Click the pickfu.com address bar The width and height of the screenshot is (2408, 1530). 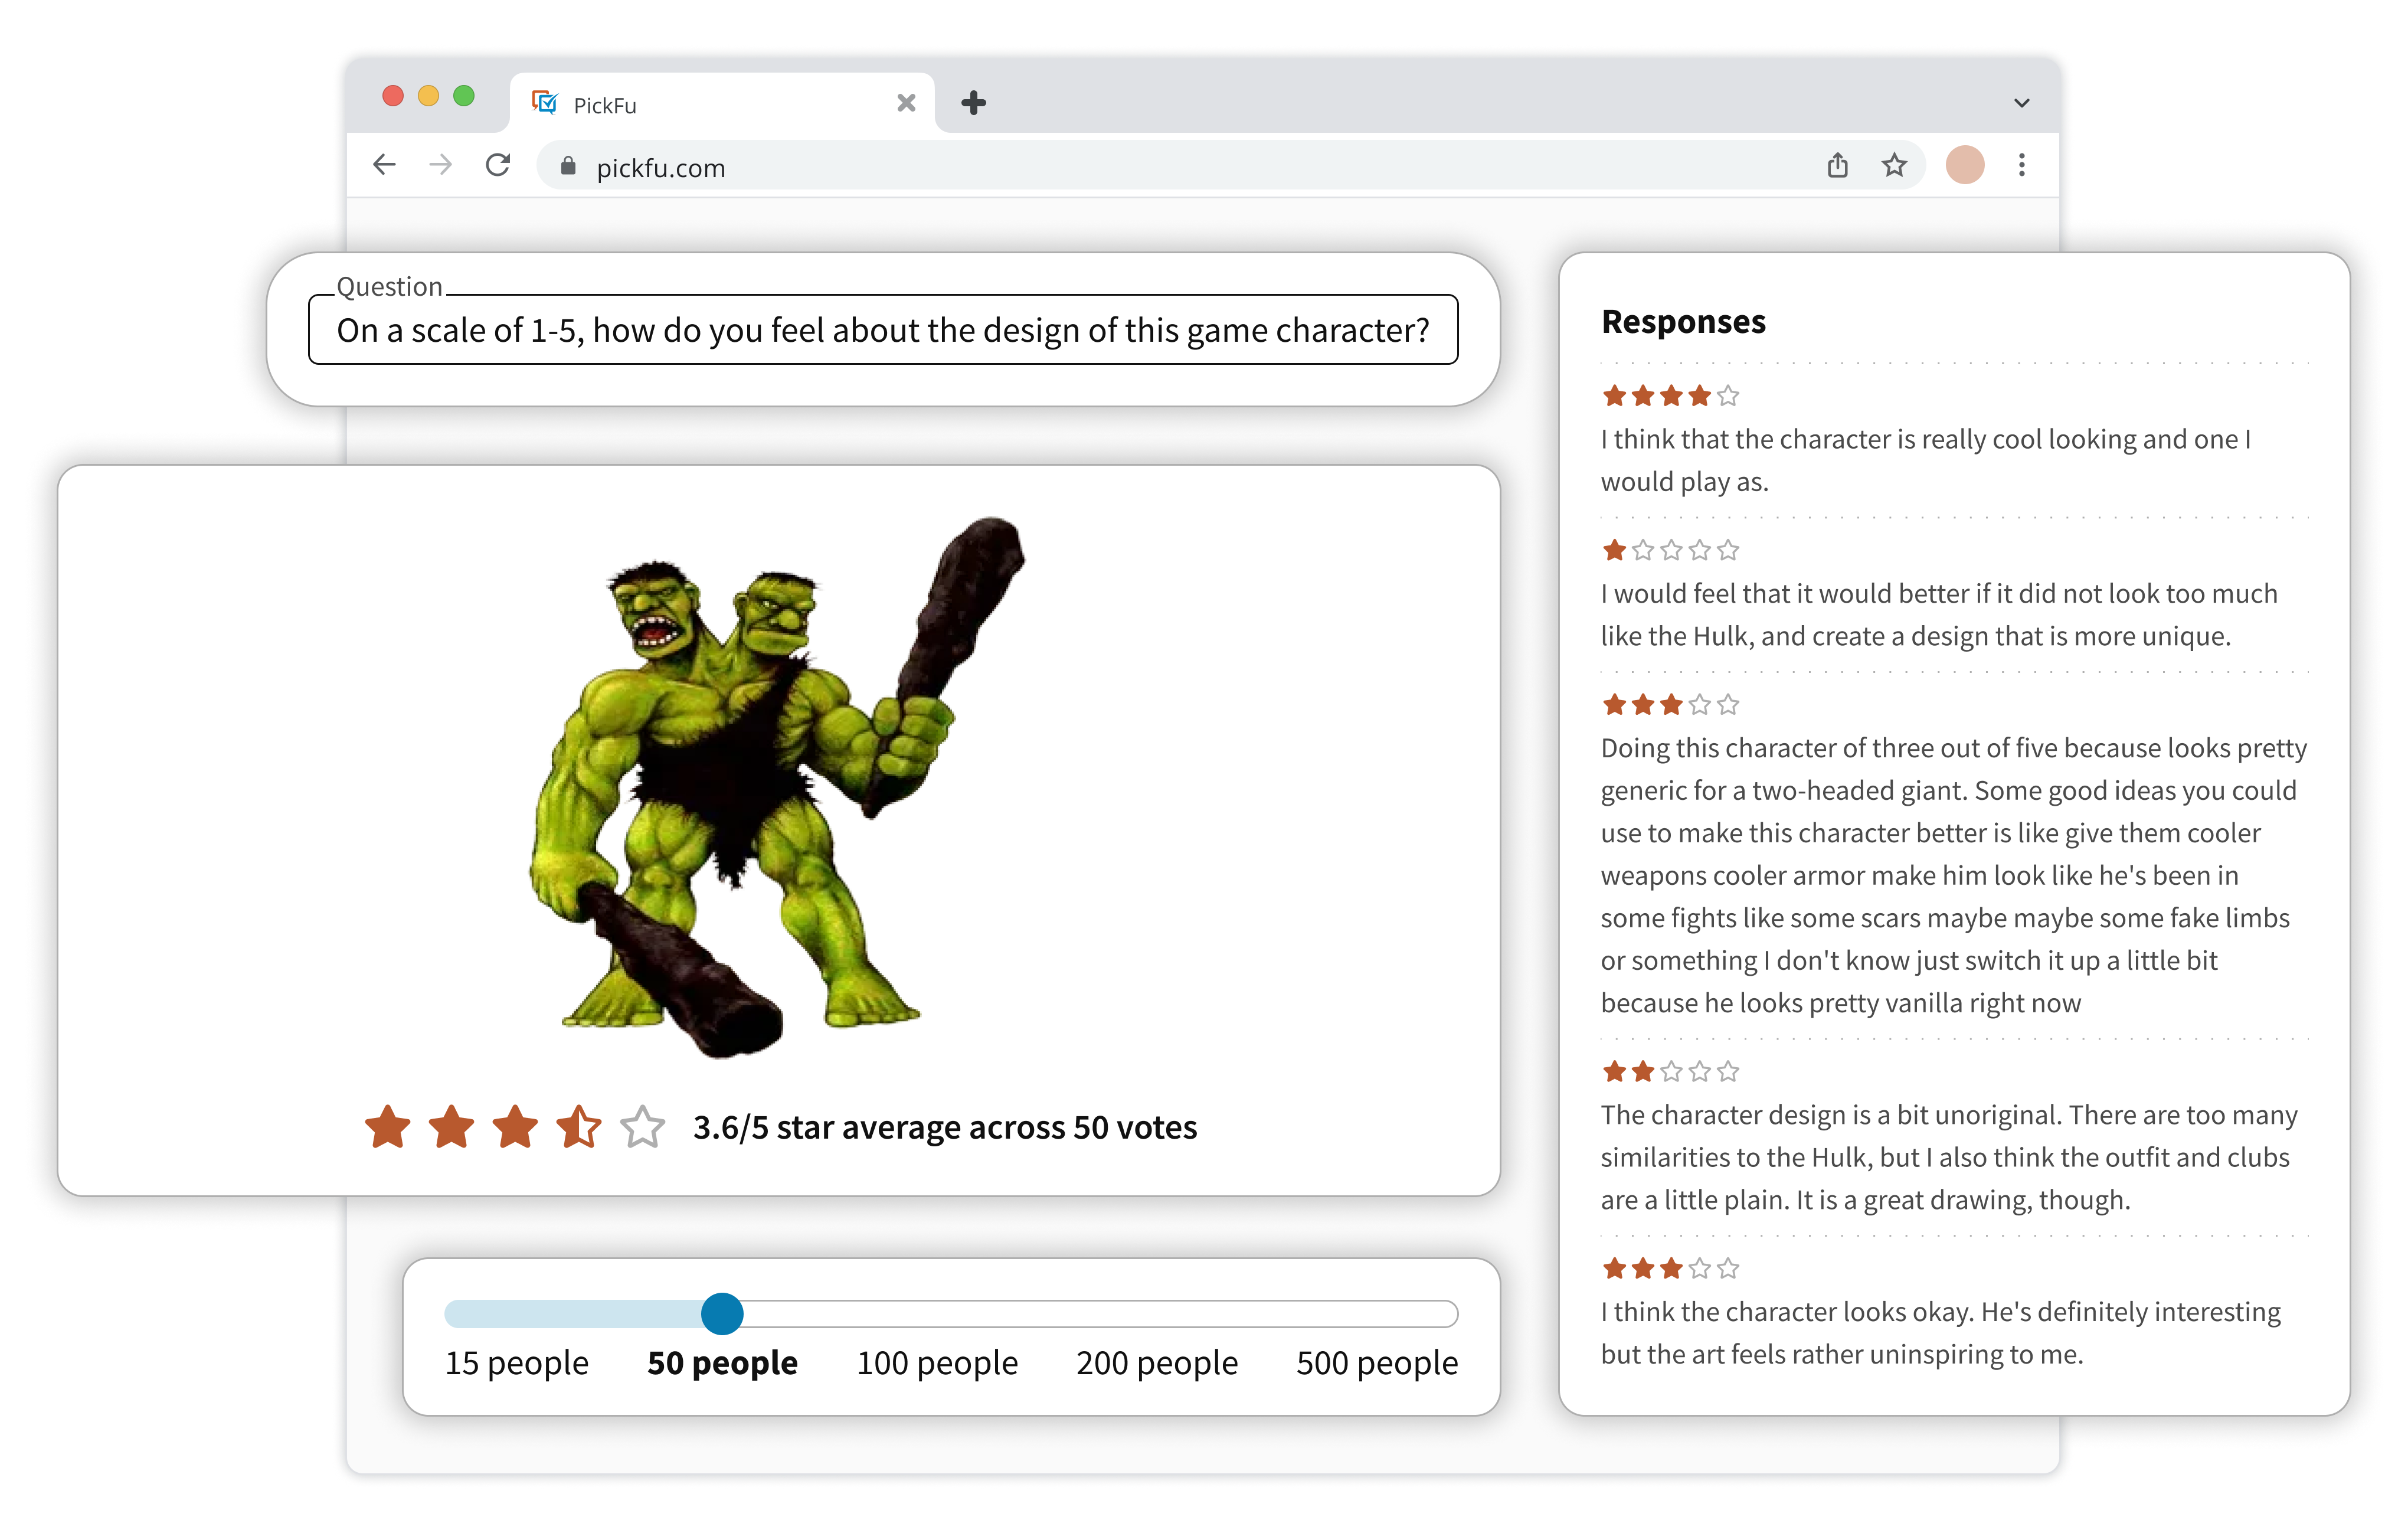[x=1100, y=167]
